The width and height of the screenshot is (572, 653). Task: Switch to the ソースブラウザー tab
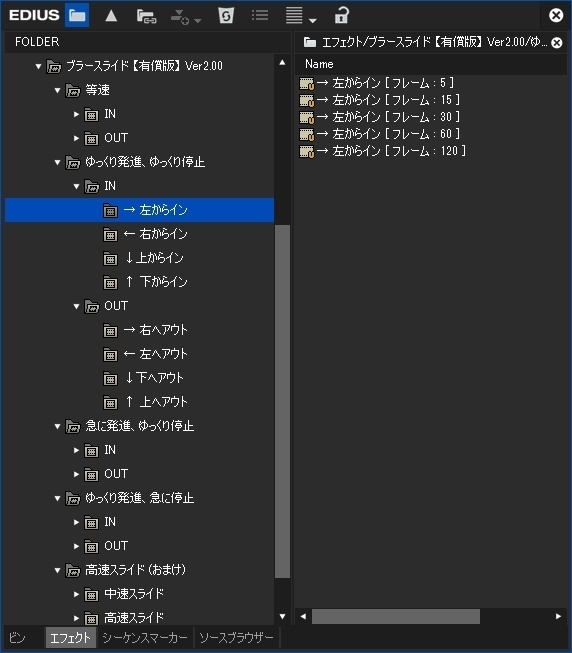(x=236, y=638)
